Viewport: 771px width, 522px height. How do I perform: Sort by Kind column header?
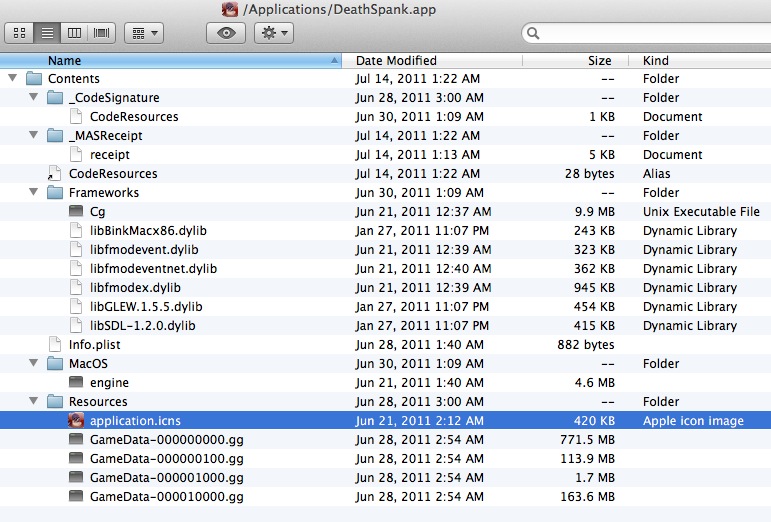click(700, 60)
